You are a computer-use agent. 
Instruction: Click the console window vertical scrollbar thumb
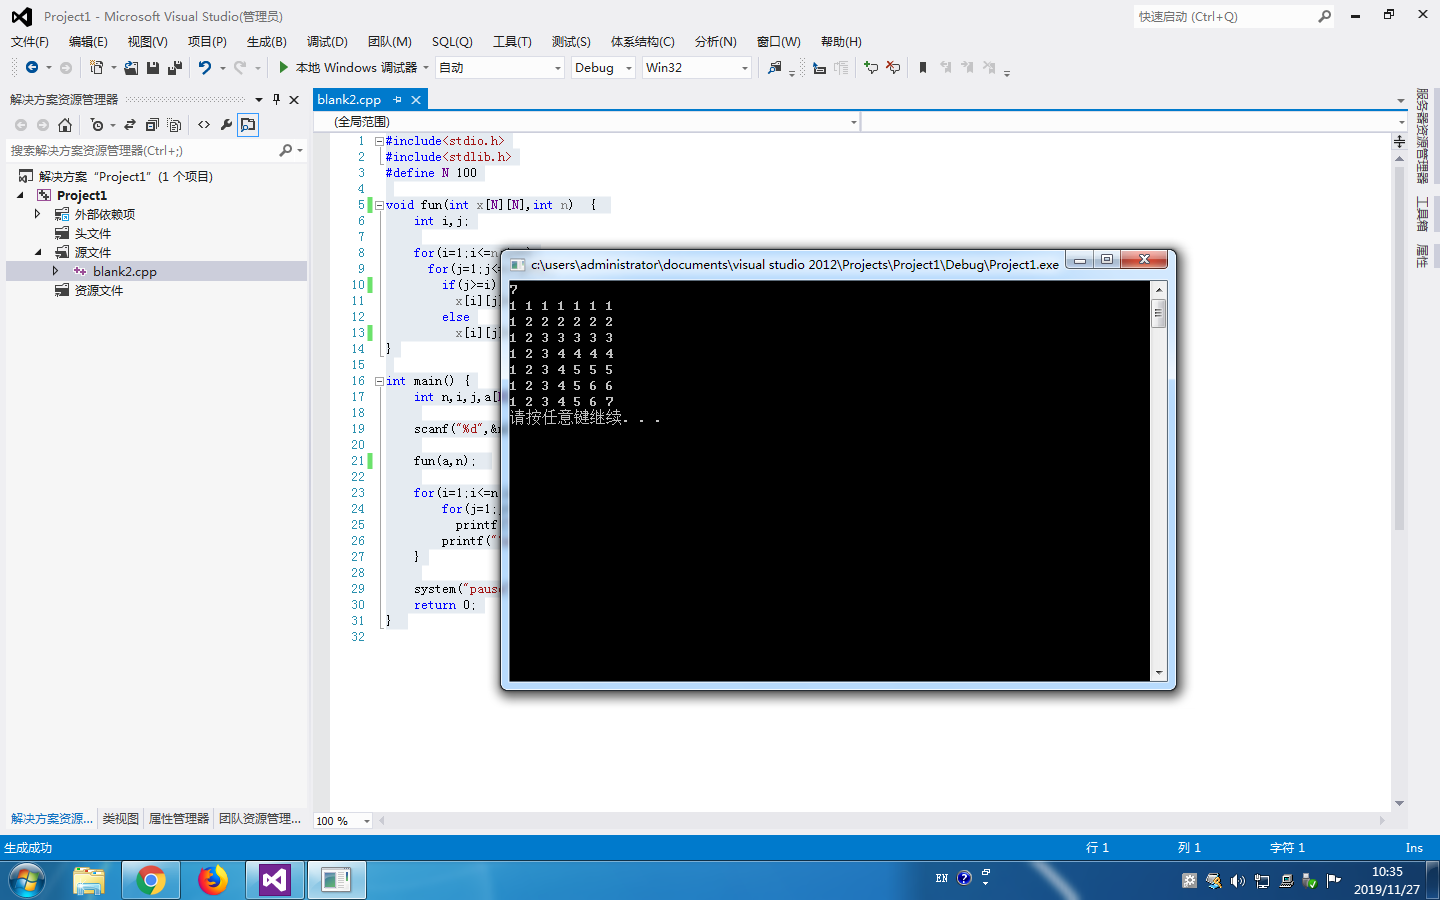pyautogui.click(x=1159, y=313)
